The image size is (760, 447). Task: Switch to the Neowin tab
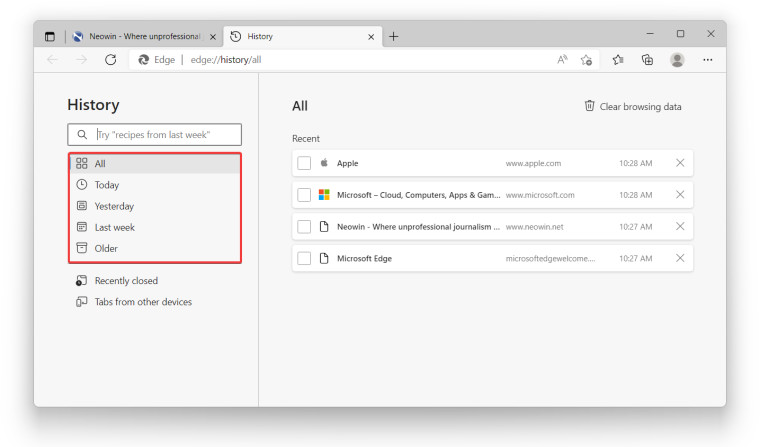(x=143, y=36)
